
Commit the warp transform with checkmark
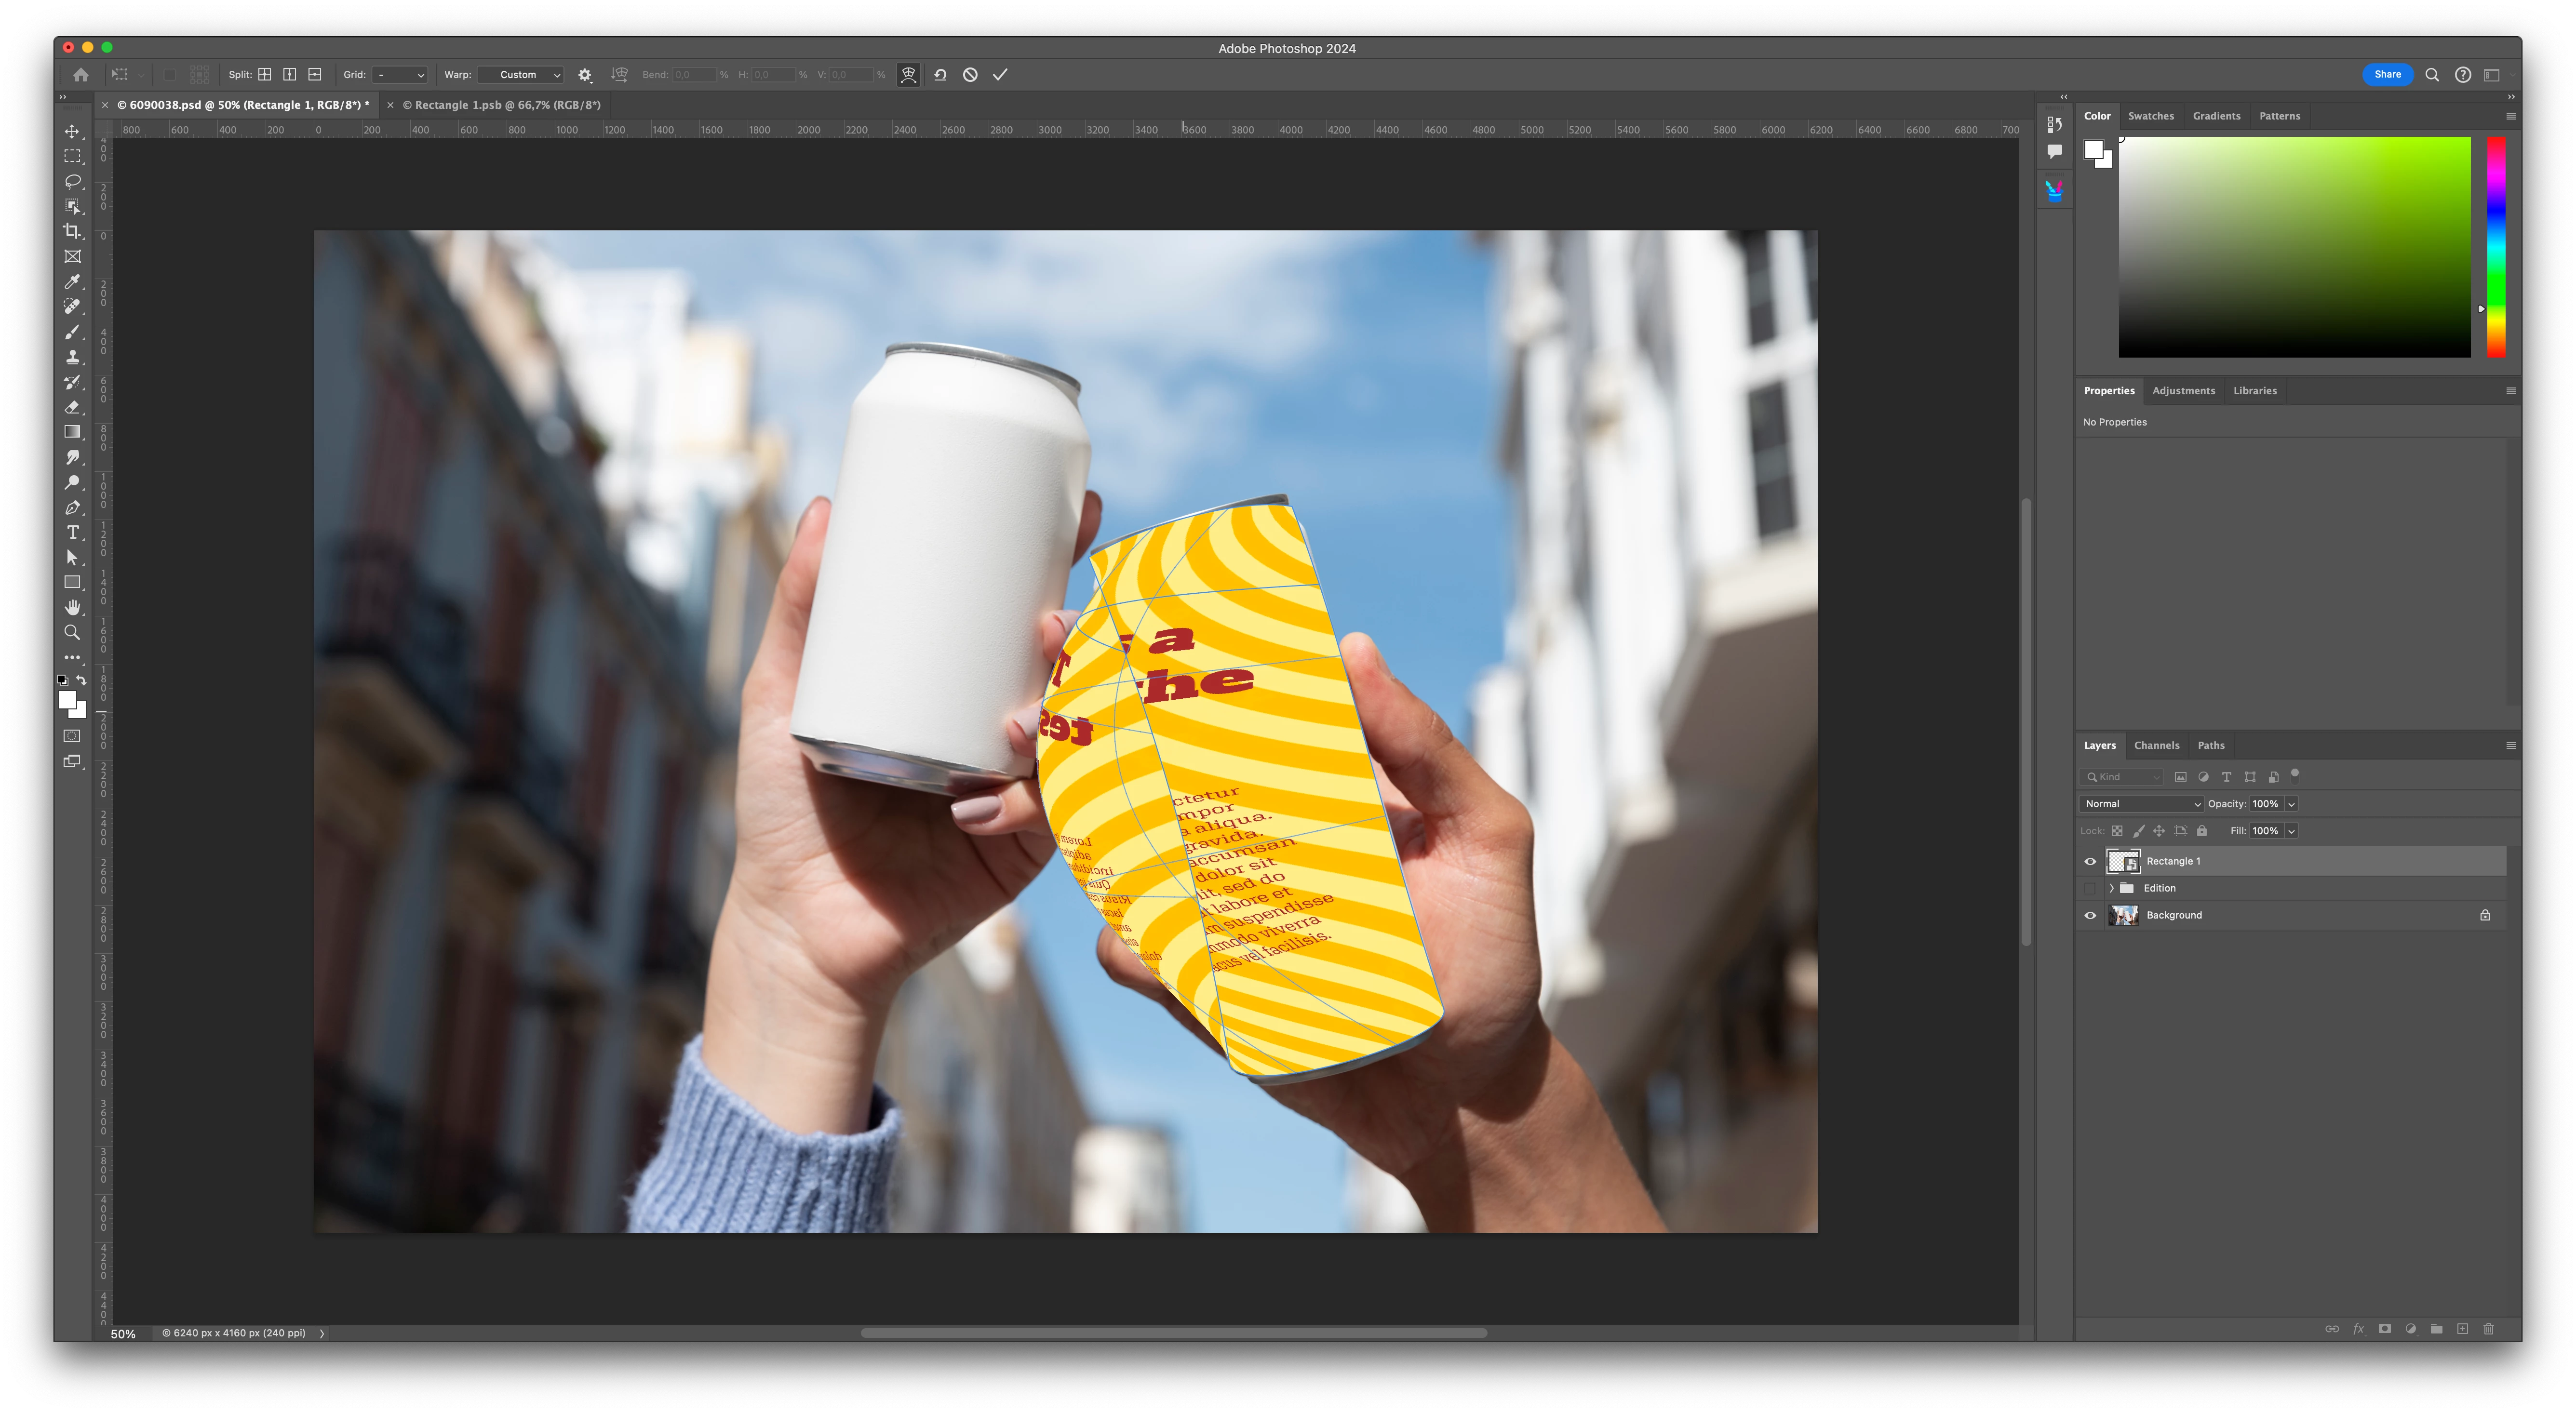point(1000,74)
